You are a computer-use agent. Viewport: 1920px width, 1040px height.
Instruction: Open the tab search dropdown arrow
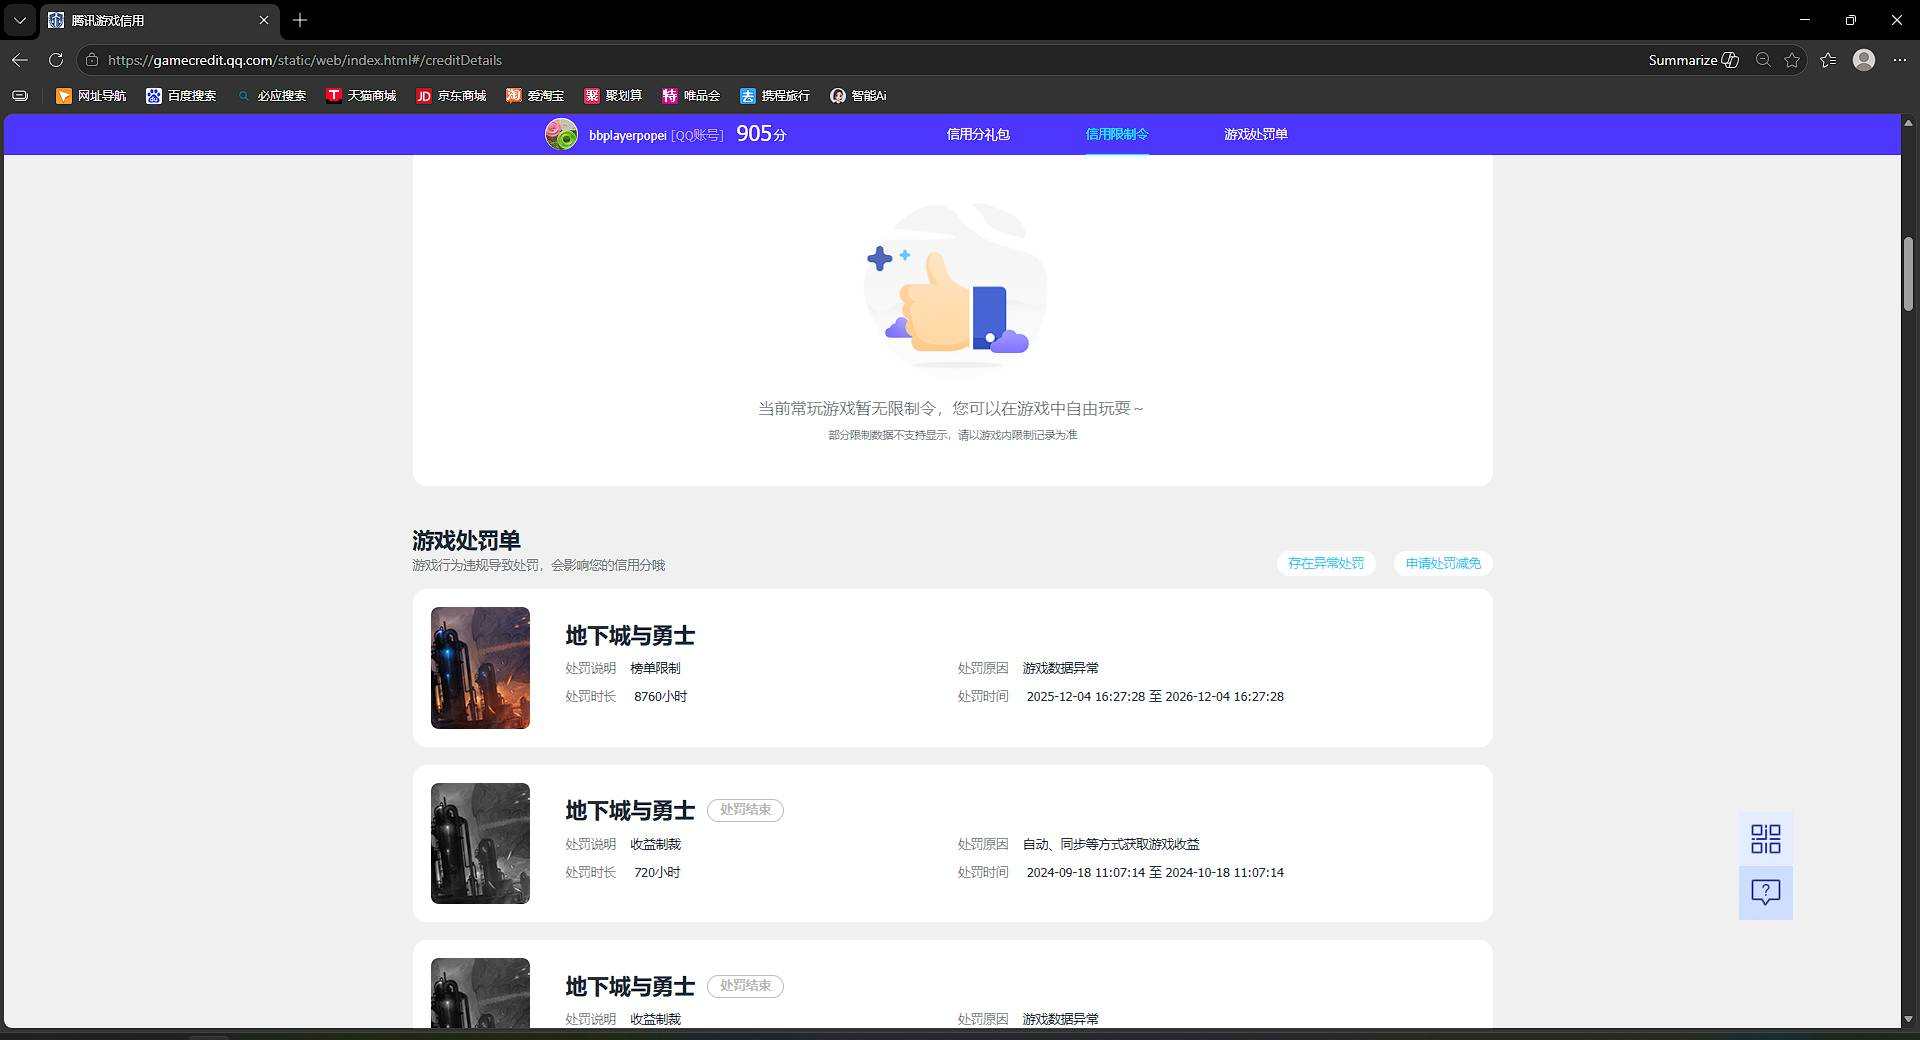click(x=19, y=20)
